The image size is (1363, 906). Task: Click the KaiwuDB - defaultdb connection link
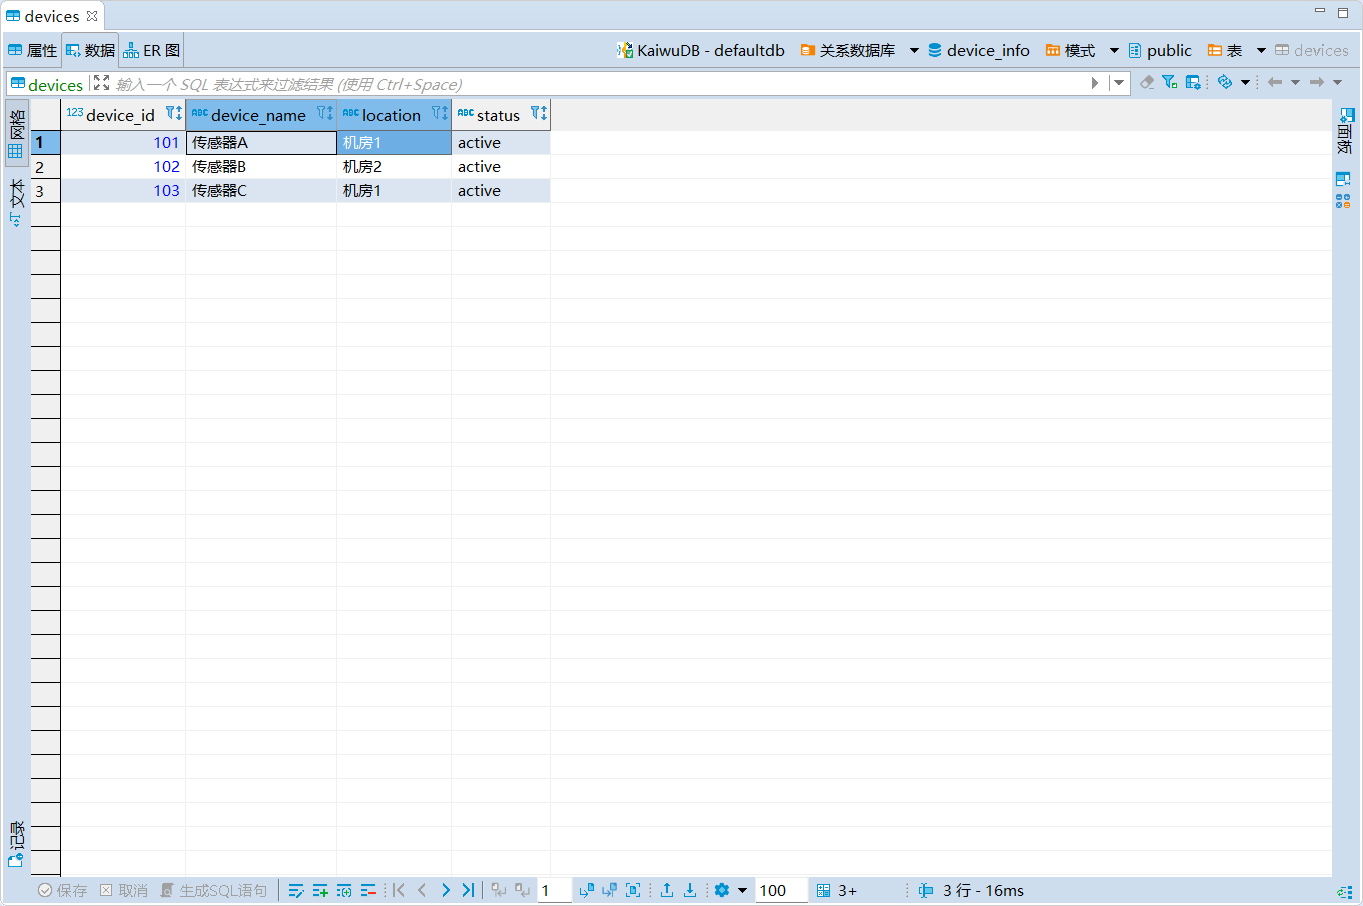point(701,50)
